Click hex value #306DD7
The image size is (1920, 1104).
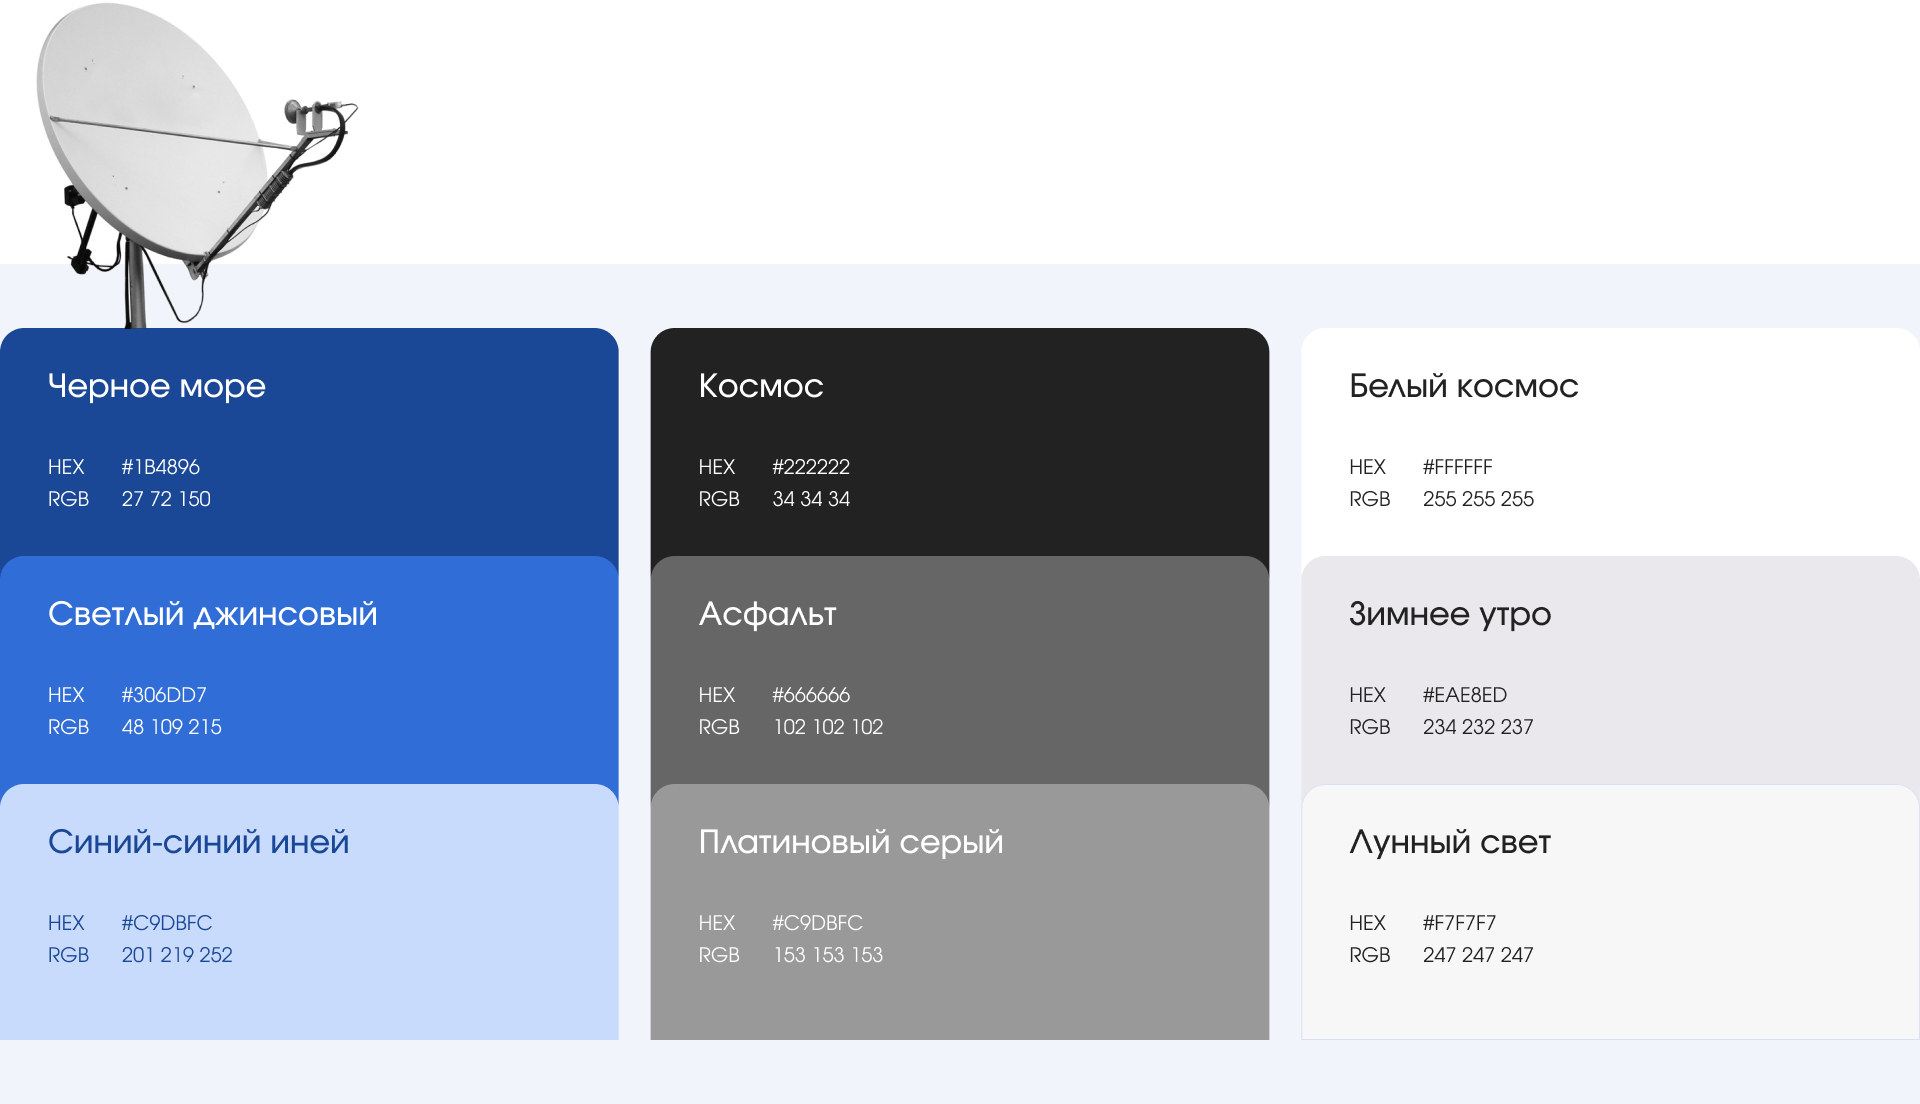click(x=164, y=695)
